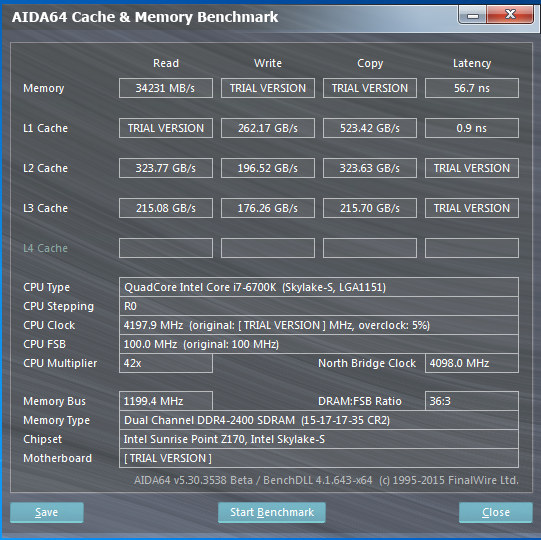The width and height of the screenshot is (541, 540).
Task: Click L2 Cache Write 196.52 GB/s
Action: click(268, 168)
